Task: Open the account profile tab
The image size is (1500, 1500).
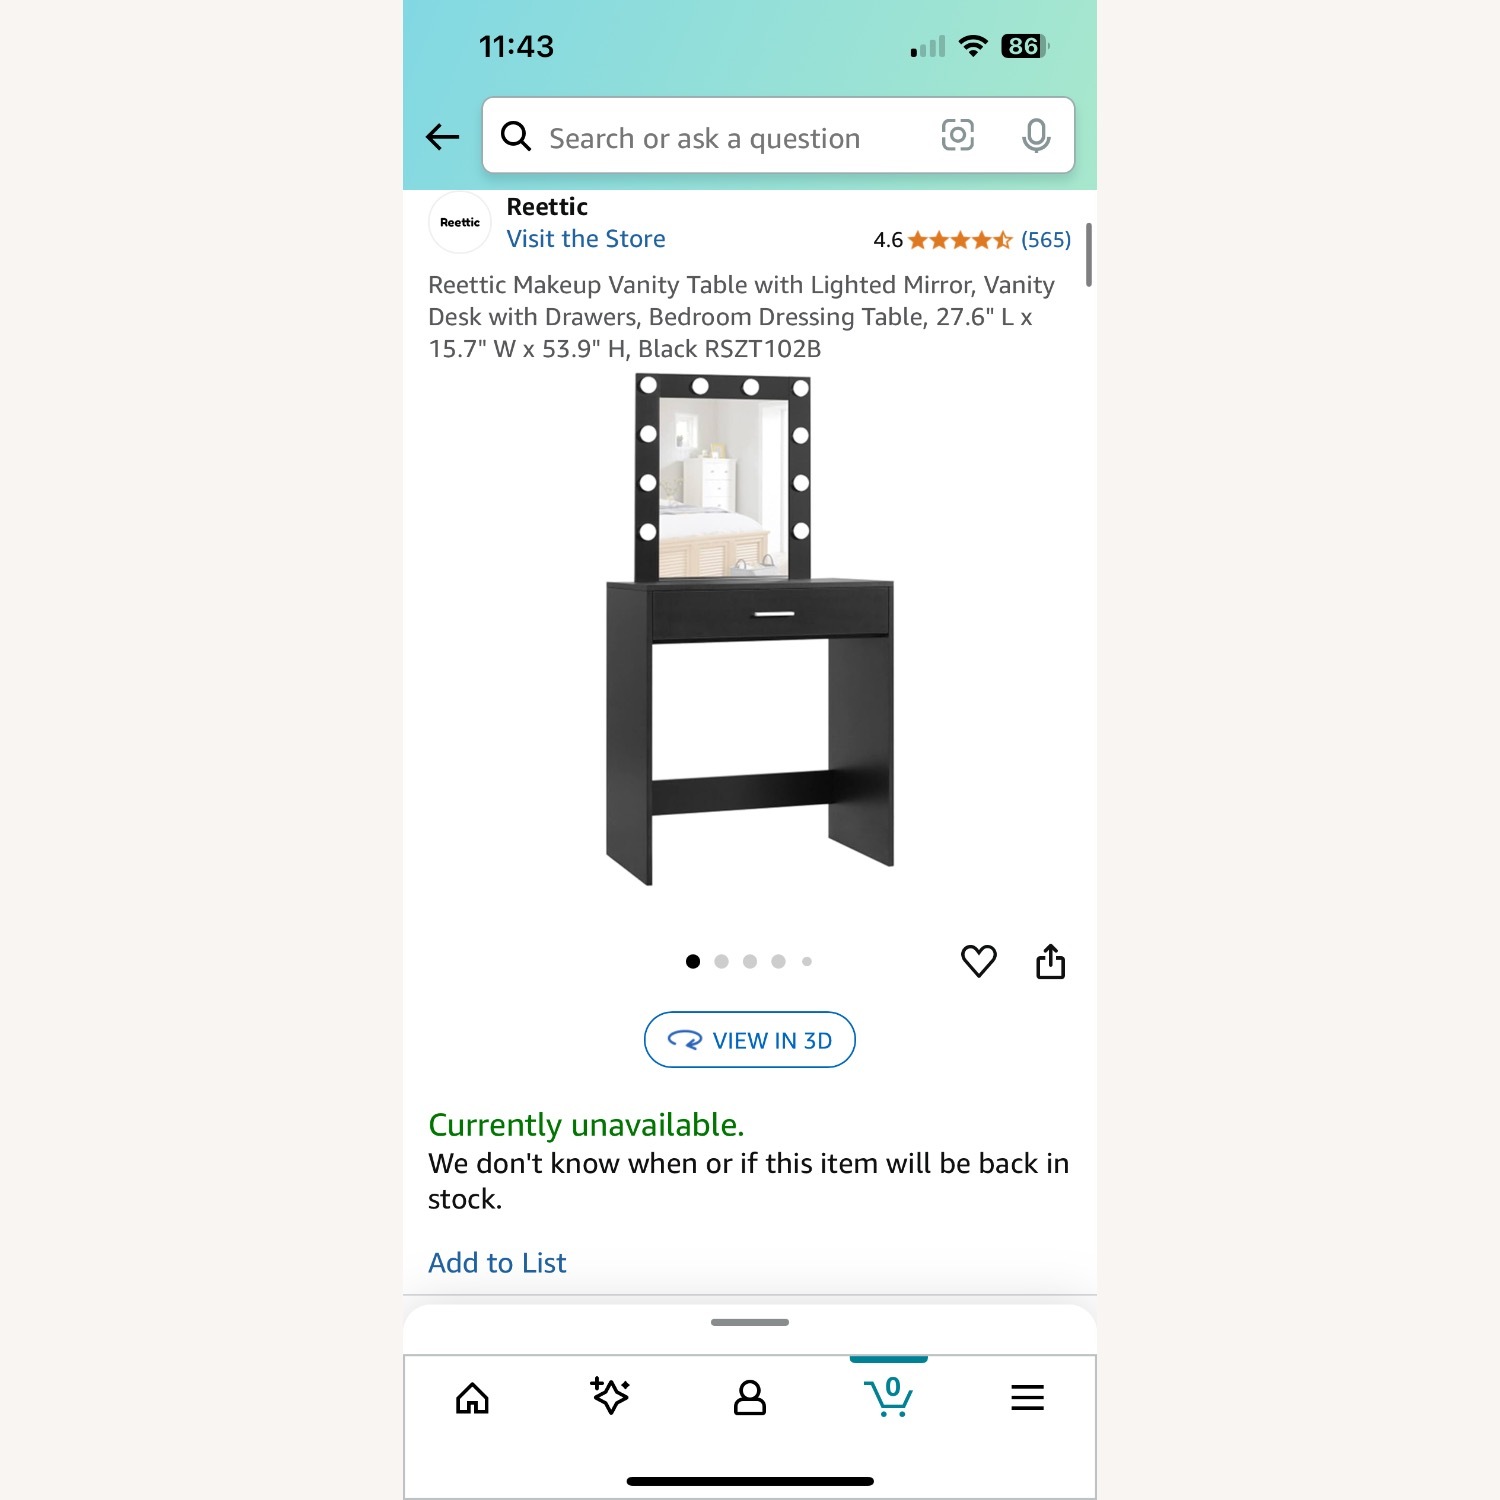Action: click(x=750, y=1398)
